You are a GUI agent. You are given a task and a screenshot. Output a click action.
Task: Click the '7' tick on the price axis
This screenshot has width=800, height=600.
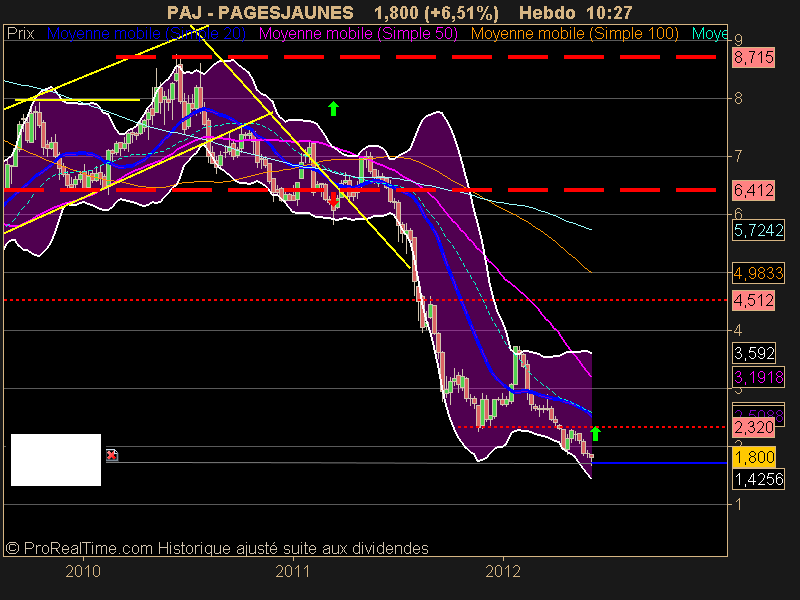click(738, 156)
